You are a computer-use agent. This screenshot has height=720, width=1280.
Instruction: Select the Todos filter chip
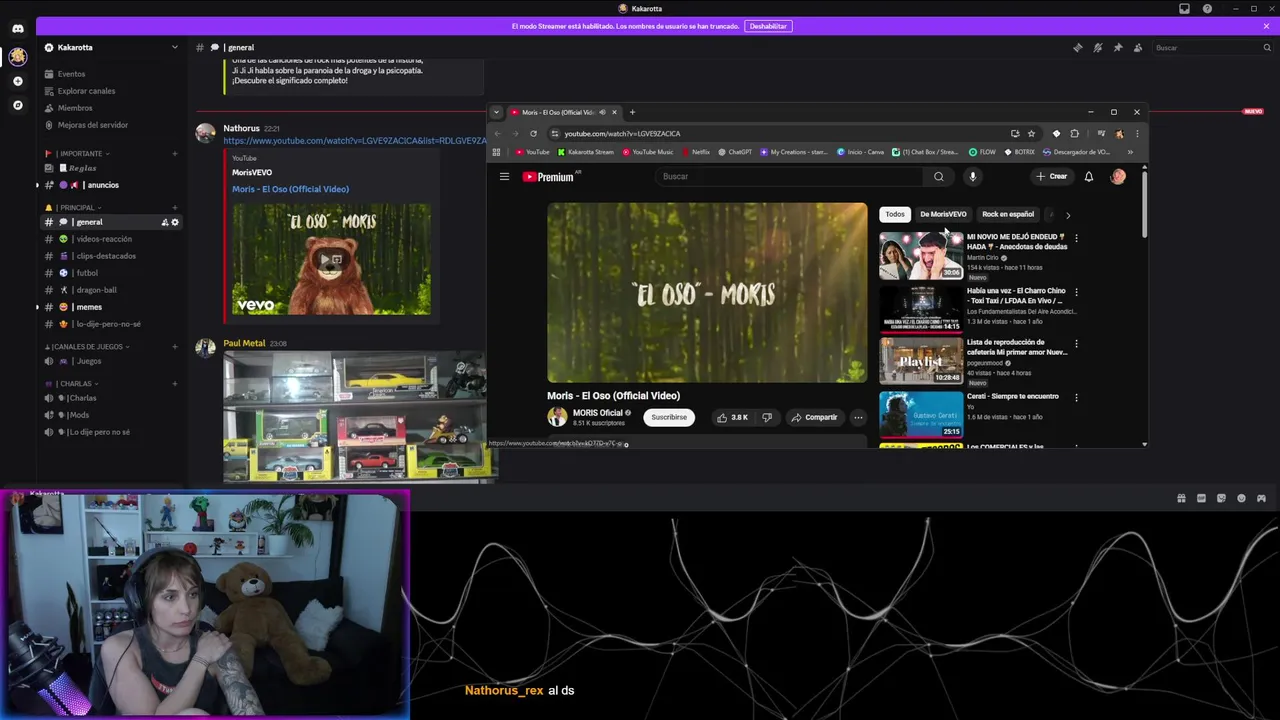coord(894,214)
